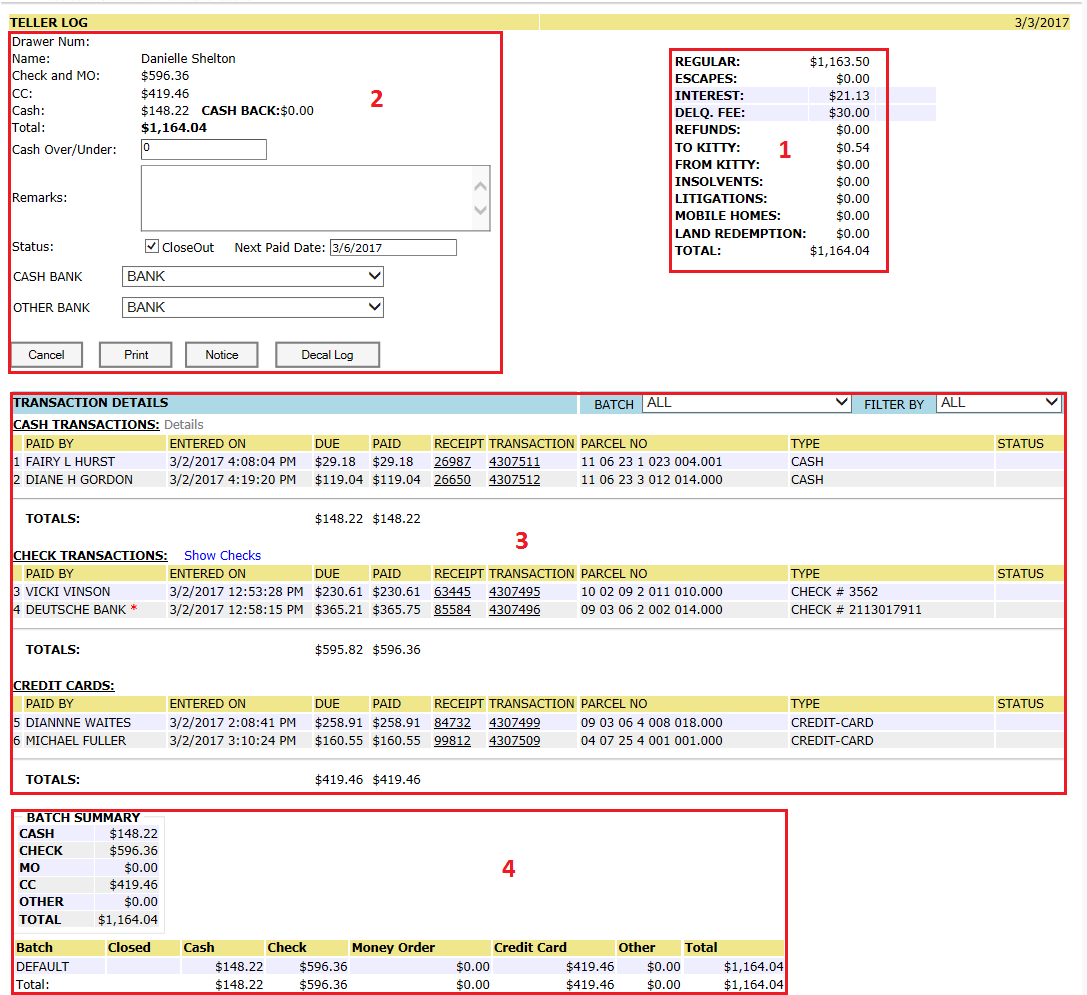Open receipt 26987 link
1087x995 pixels.
pos(452,462)
